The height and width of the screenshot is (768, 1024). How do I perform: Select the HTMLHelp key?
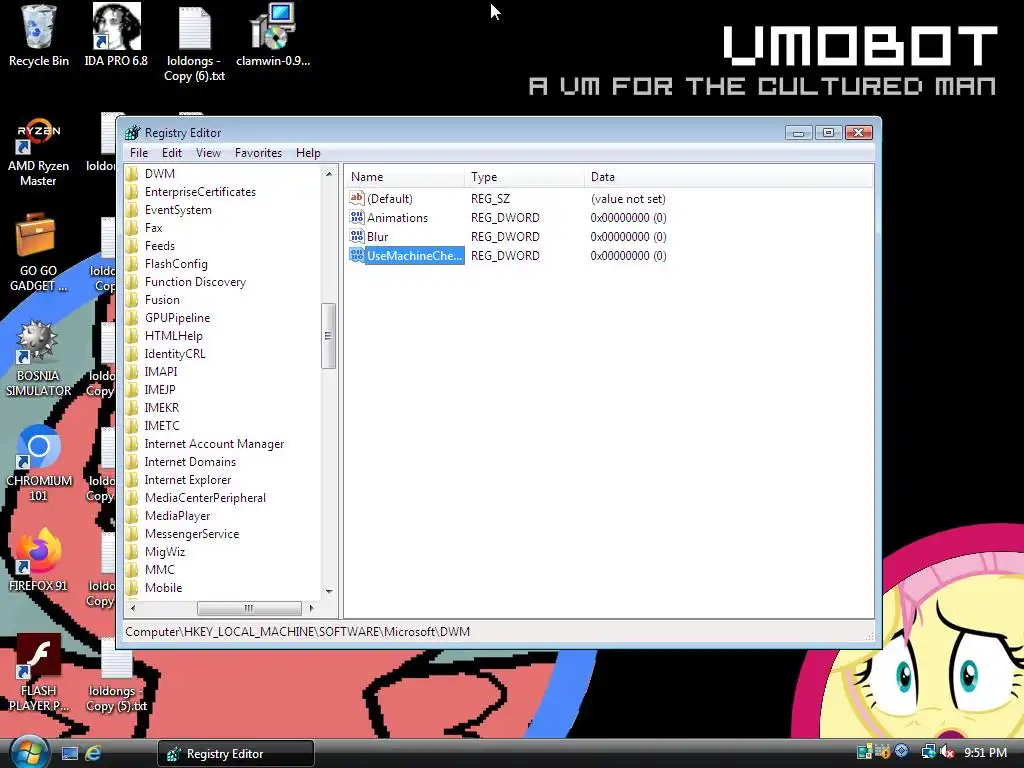pos(173,336)
